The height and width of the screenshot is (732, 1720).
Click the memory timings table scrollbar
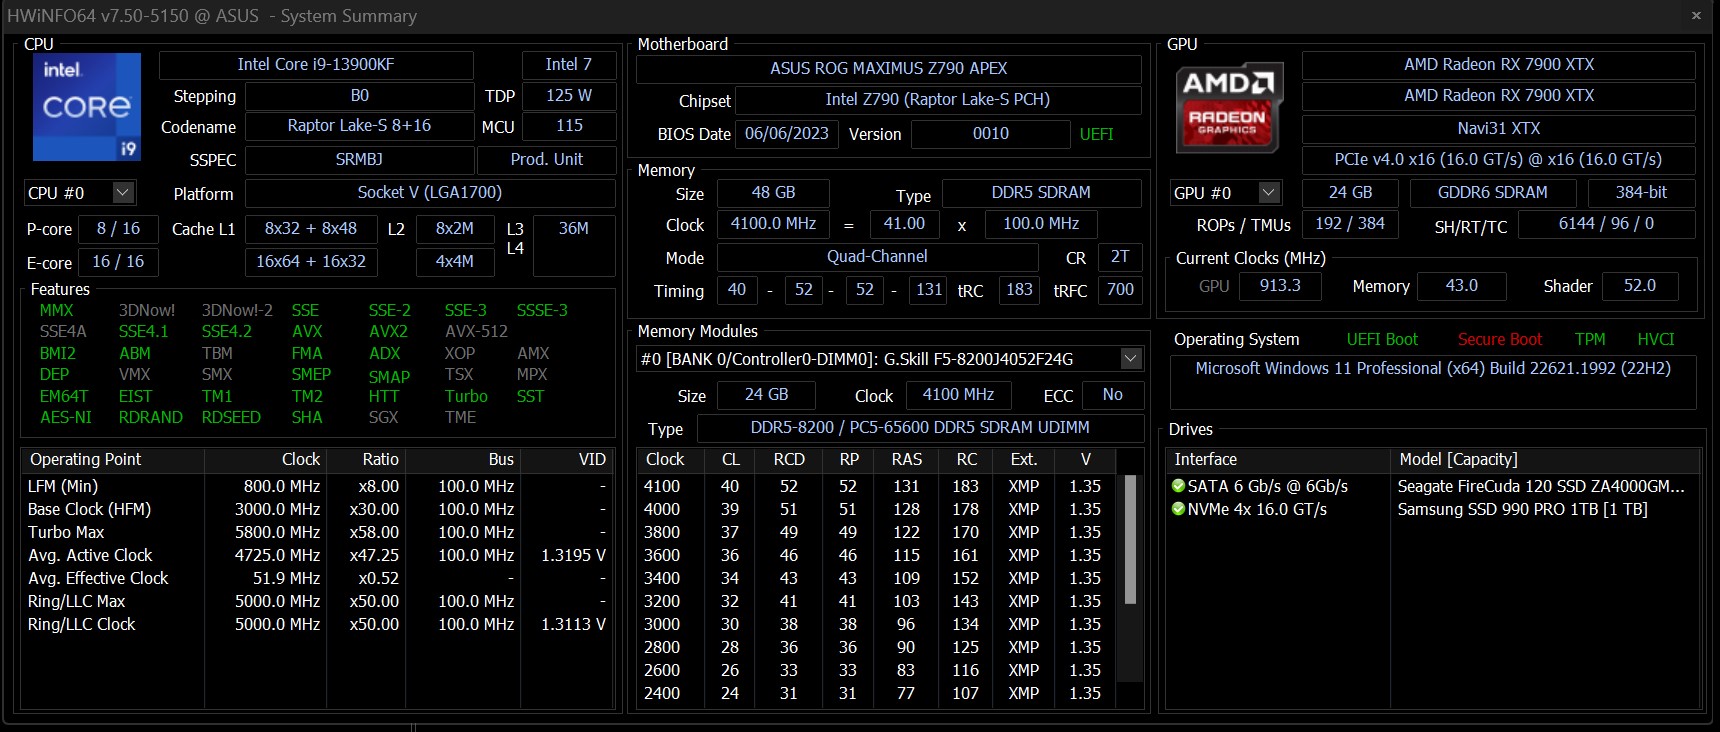(x=1131, y=540)
